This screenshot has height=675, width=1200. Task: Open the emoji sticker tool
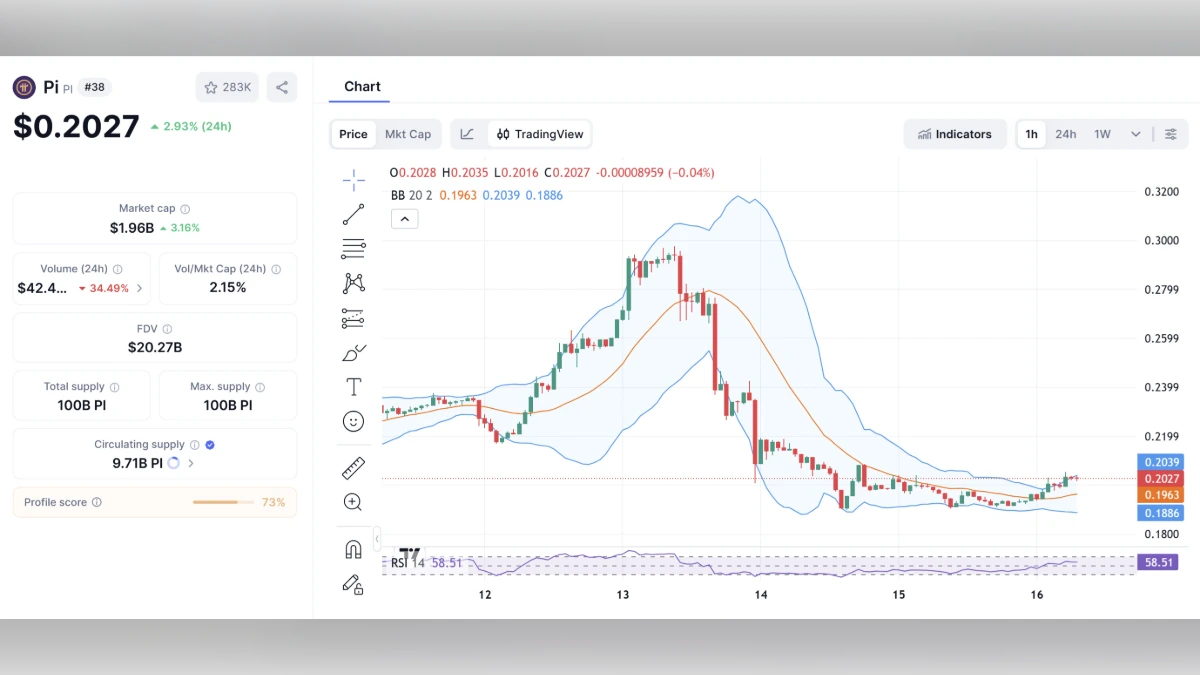353,421
